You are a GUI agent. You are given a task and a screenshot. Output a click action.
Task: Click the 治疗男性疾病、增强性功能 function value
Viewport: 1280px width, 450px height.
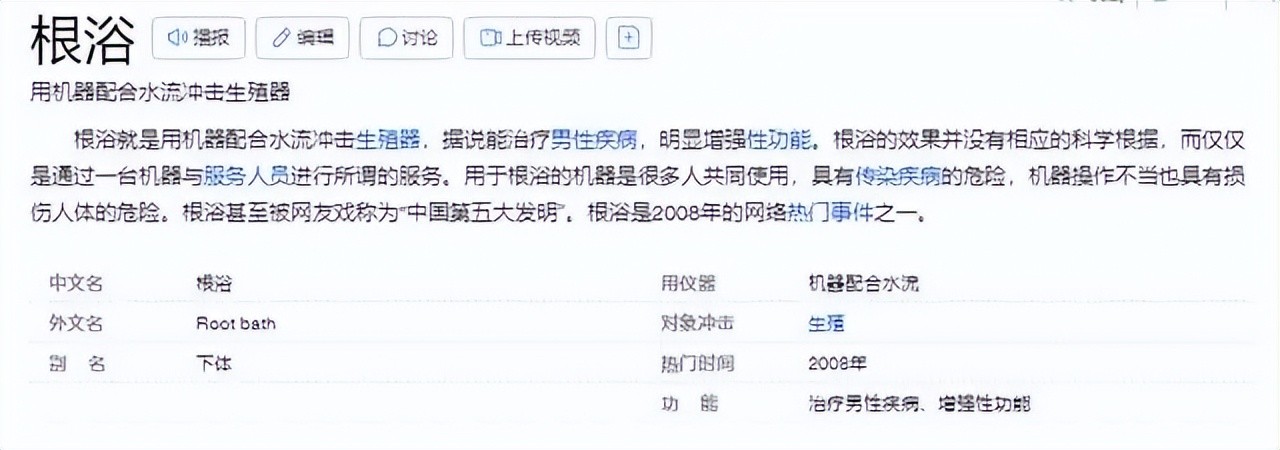[x=918, y=405]
